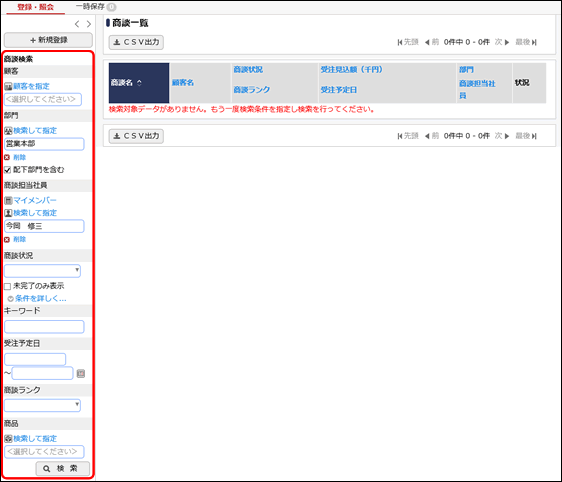This screenshot has width=562, height=482.
Task: Uncheck 配下部門を含む checkbox
Action: 8,170
